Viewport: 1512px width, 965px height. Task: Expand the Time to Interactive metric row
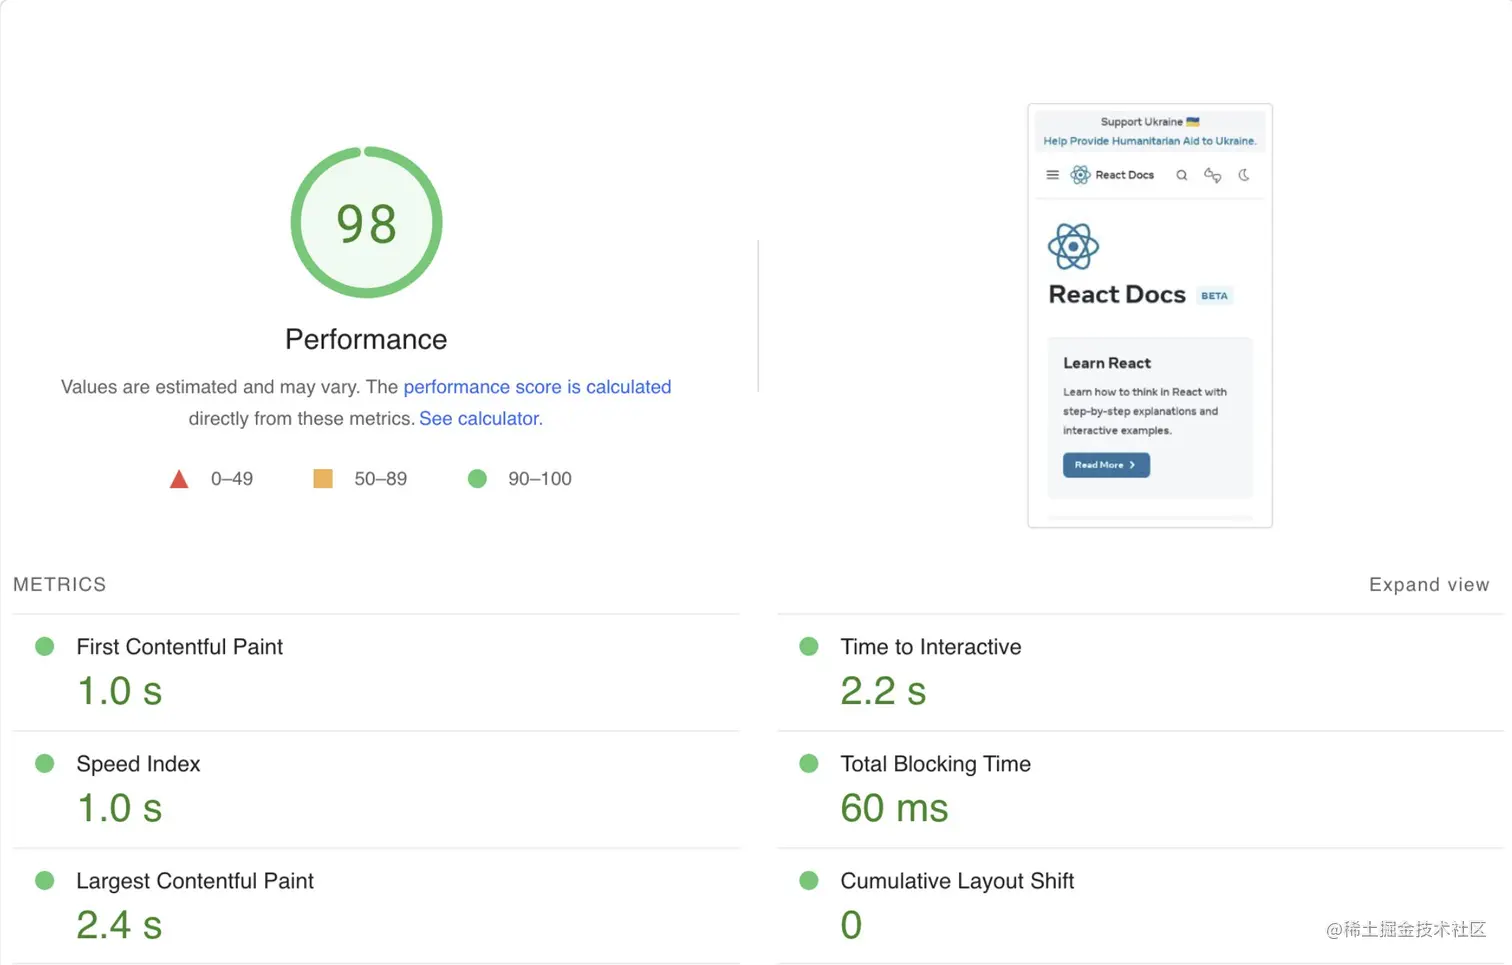1140,672
